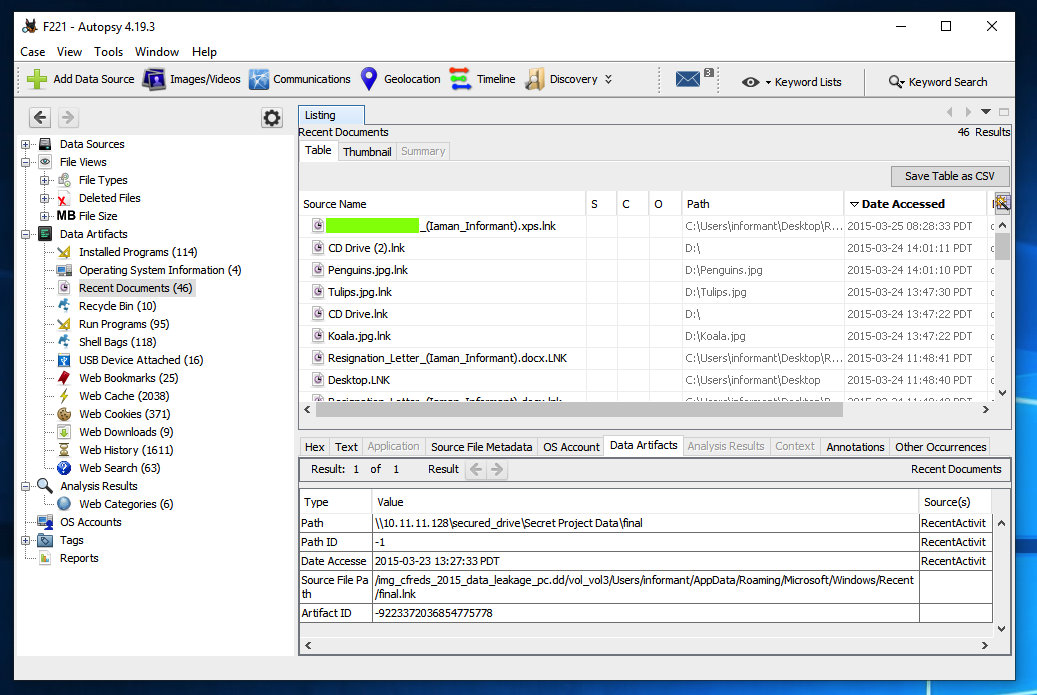The image size is (1037, 695).
Task: Switch to the Thumbnail tab
Action: pos(367,152)
